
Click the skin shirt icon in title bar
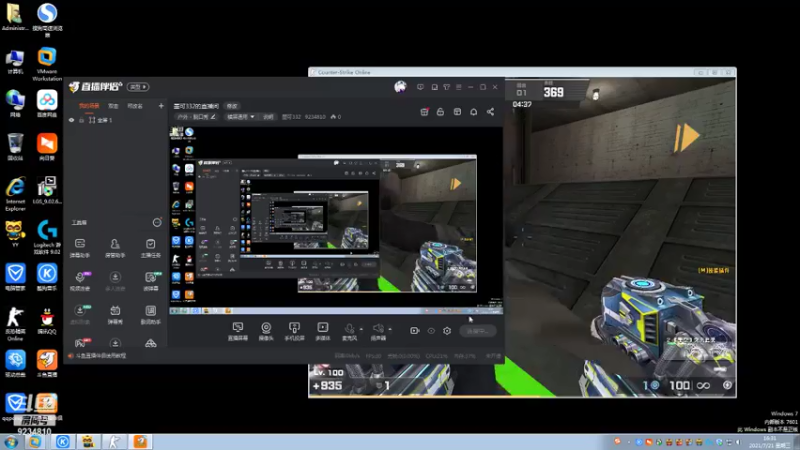coord(446,87)
